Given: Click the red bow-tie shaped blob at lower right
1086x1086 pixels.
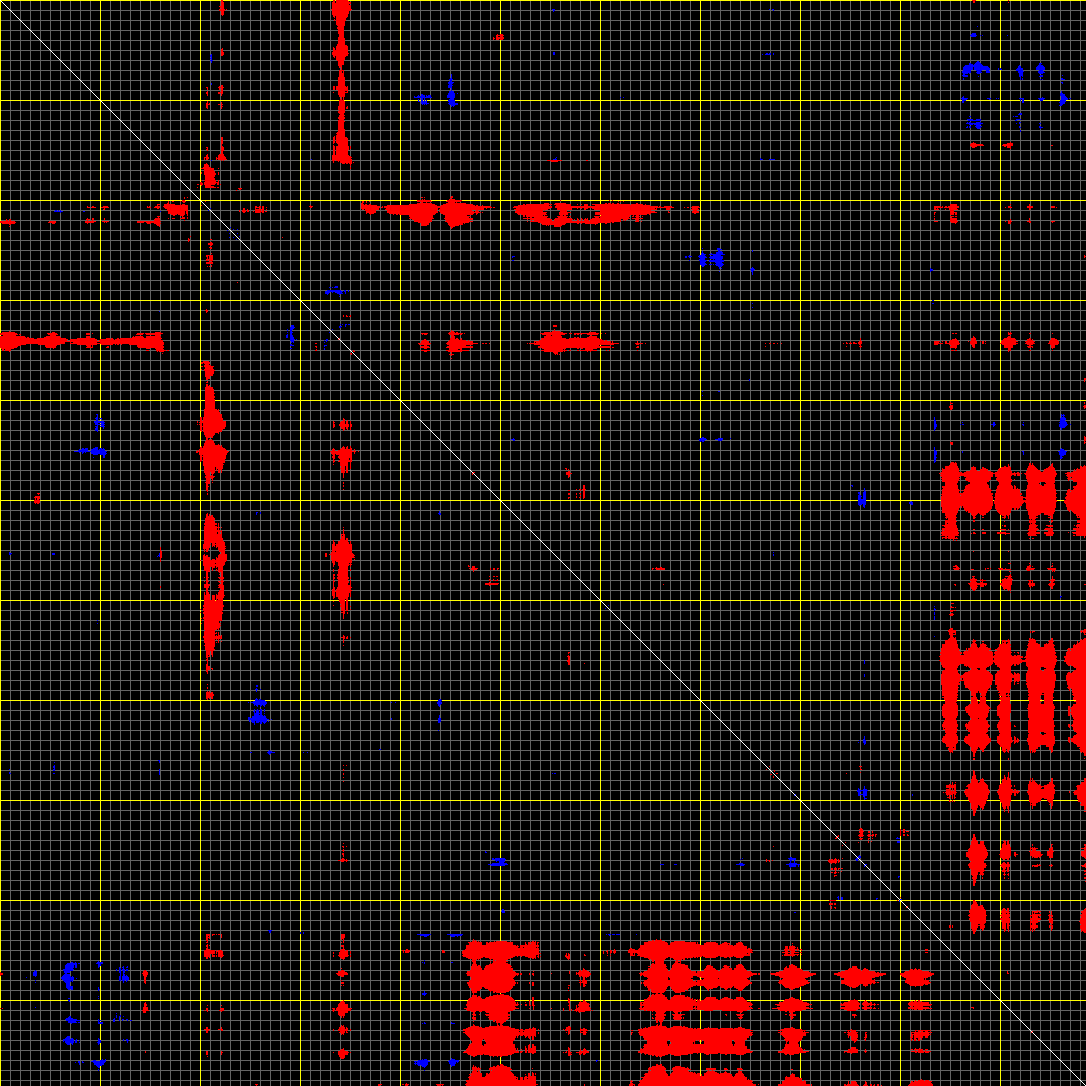Looking at the screenshot, I should (x=1040, y=792).
